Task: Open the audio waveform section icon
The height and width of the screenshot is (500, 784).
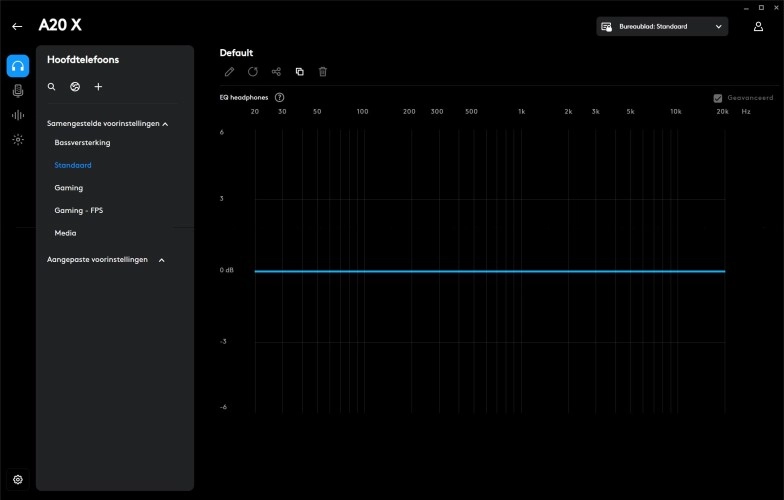Action: pyautogui.click(x=18, y=115)
